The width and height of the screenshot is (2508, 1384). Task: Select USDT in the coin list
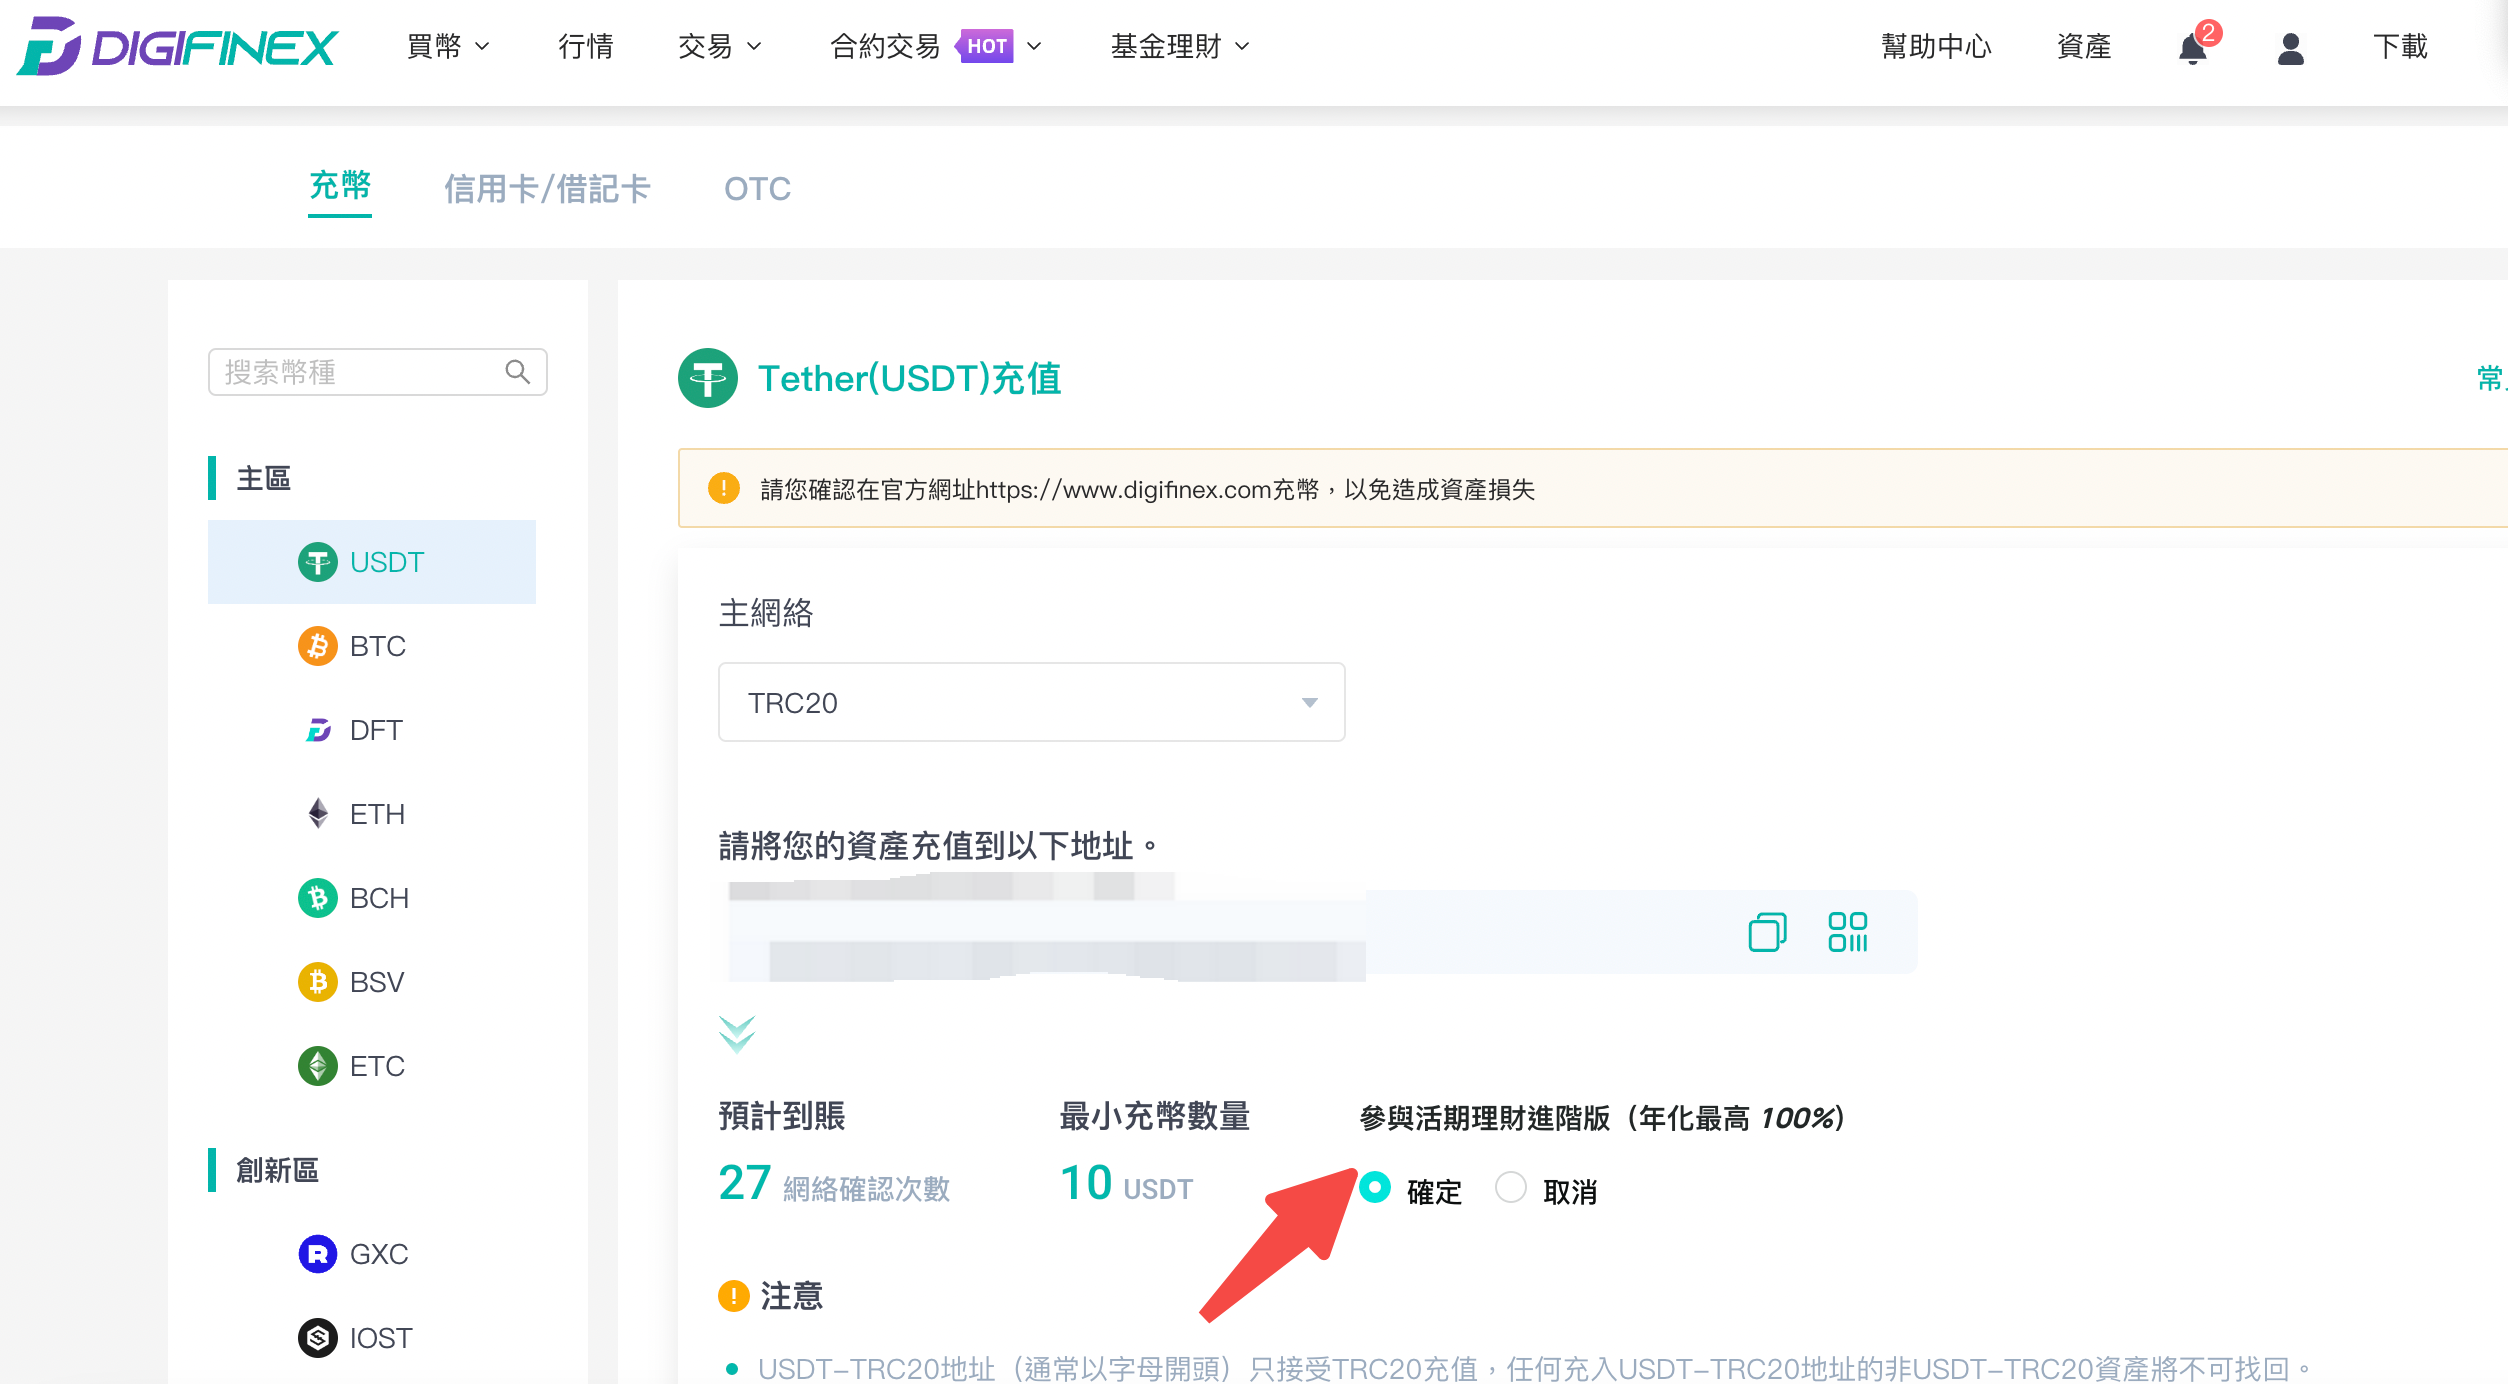pos(372,562)
